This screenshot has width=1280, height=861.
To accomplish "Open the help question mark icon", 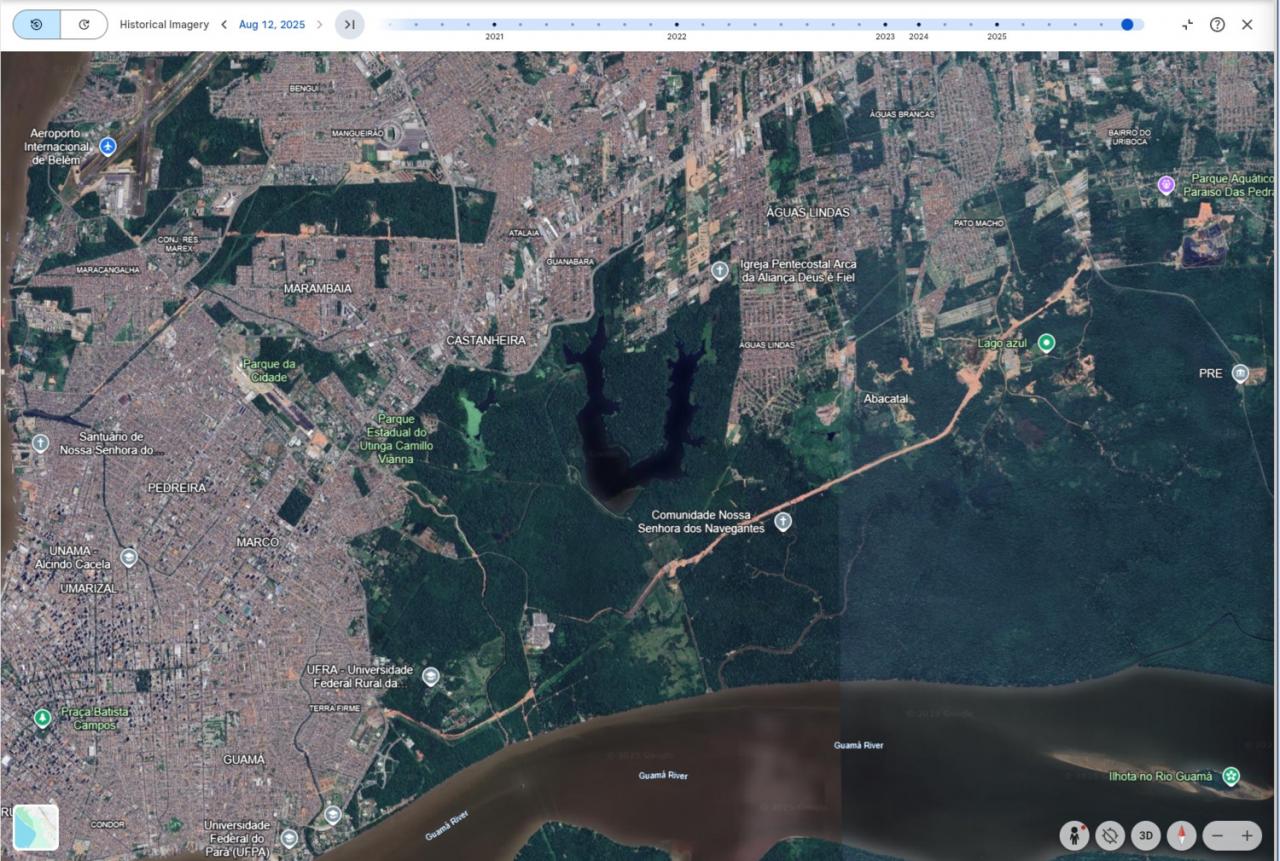I will [1217, 24].
